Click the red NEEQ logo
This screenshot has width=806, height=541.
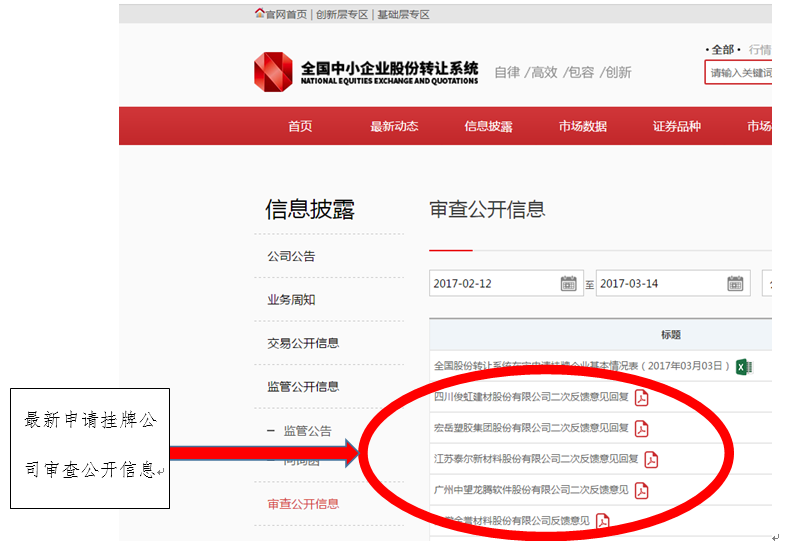(x=274, y=70)
